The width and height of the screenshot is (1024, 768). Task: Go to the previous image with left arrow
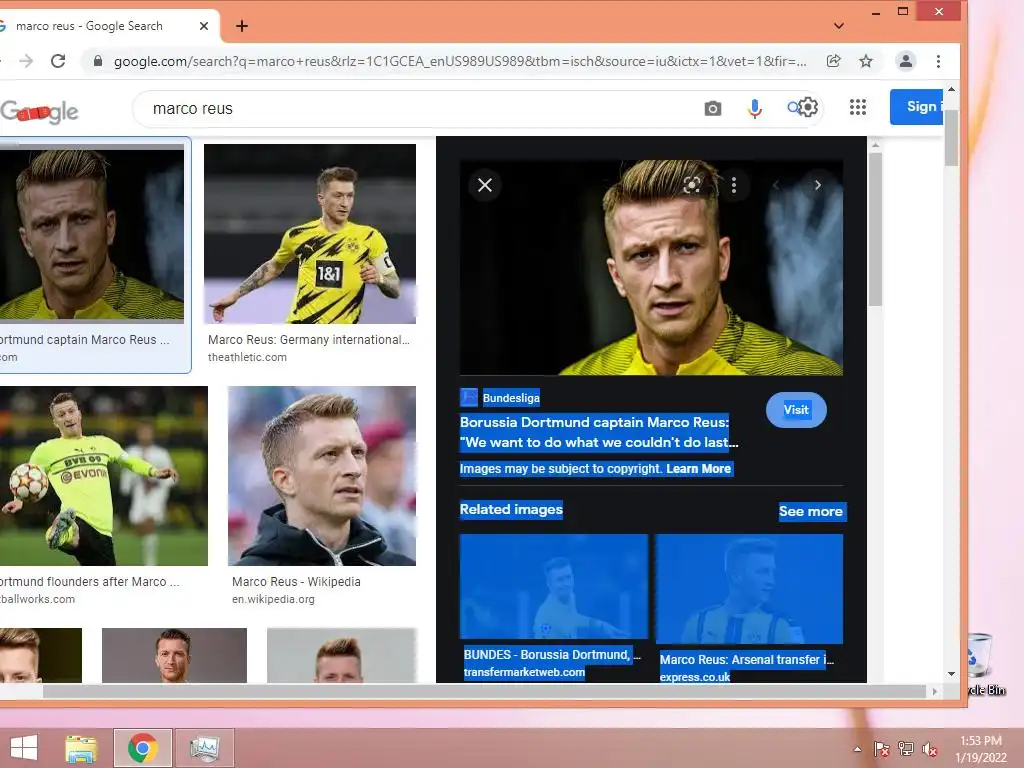pos(776,185)
